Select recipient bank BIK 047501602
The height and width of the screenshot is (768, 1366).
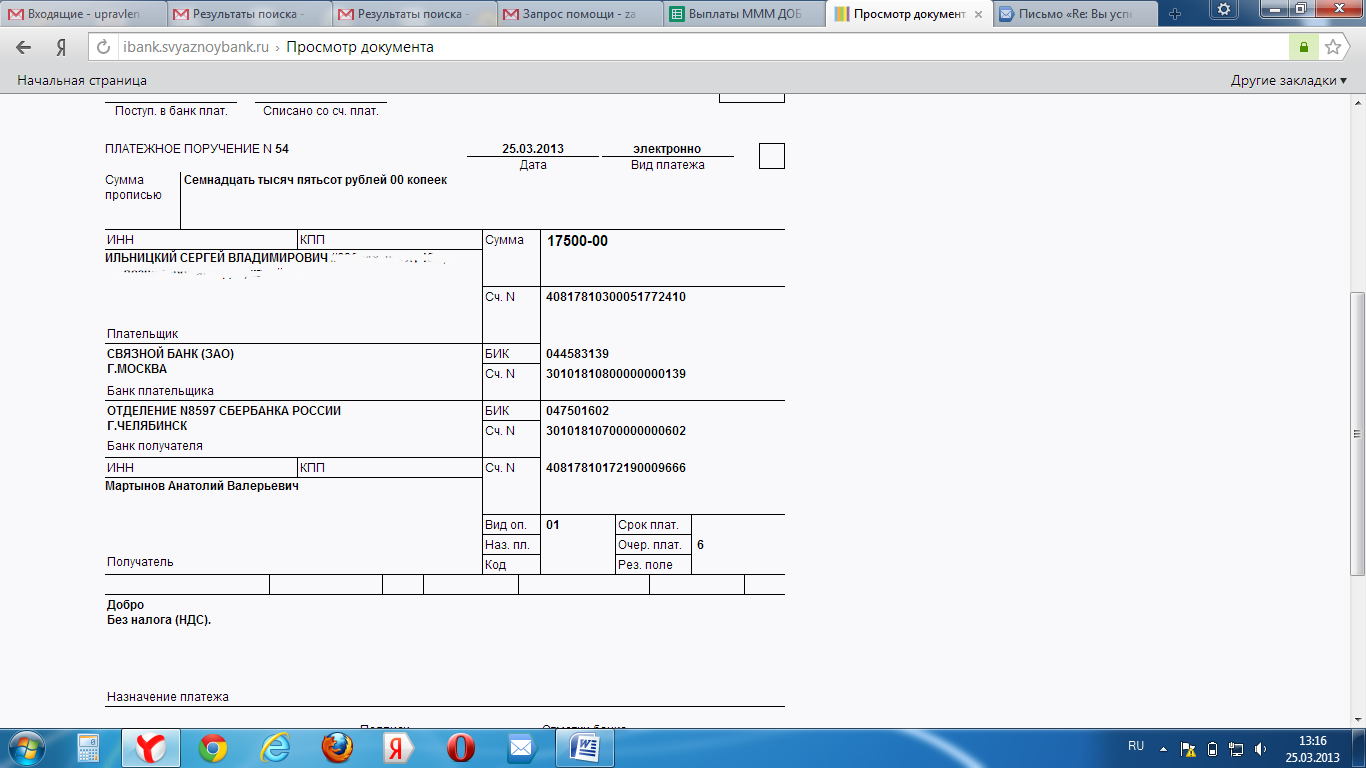pyautogui.click(x=577, y=411)
